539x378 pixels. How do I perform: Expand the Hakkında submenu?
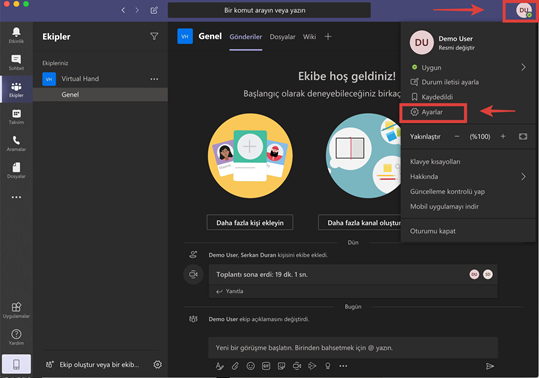(523, 177)
